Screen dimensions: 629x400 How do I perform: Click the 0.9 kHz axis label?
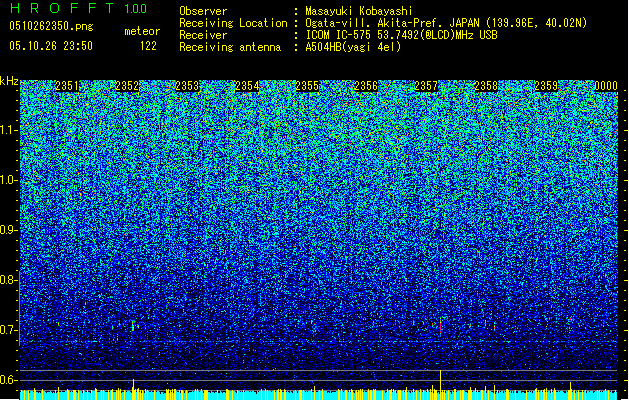(x=8, y=230)
